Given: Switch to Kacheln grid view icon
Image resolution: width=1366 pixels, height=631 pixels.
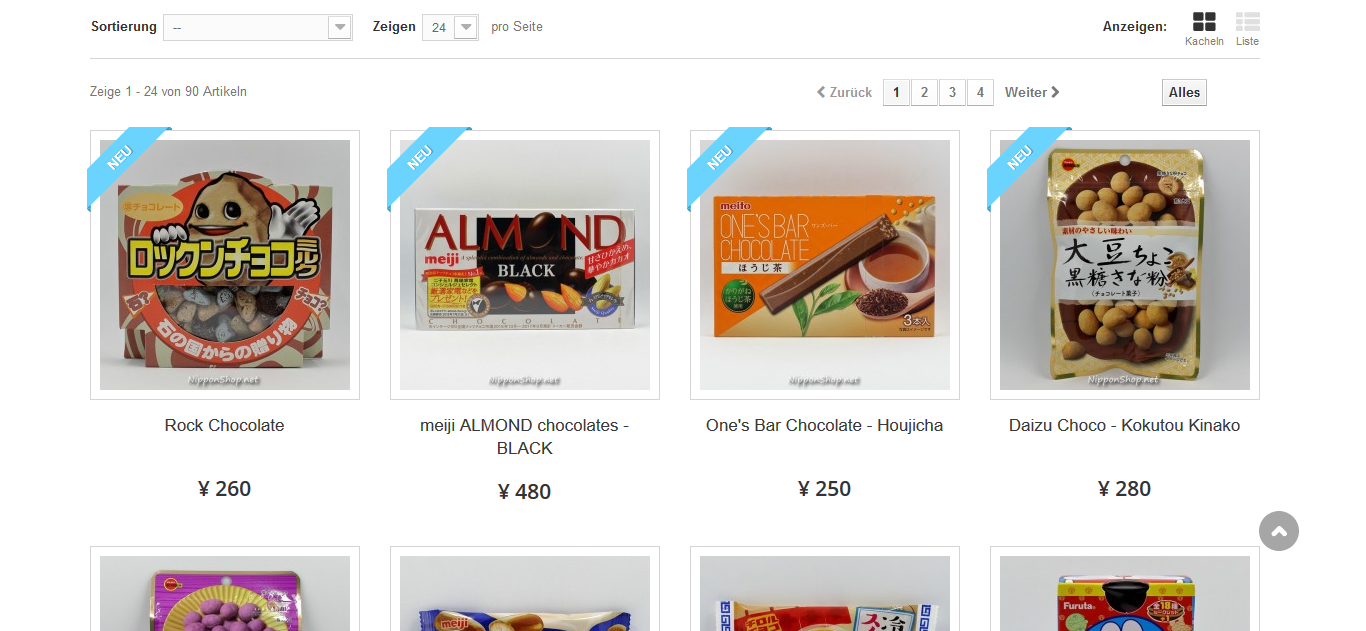Looking at the screenshot, I should point(1204,22).
